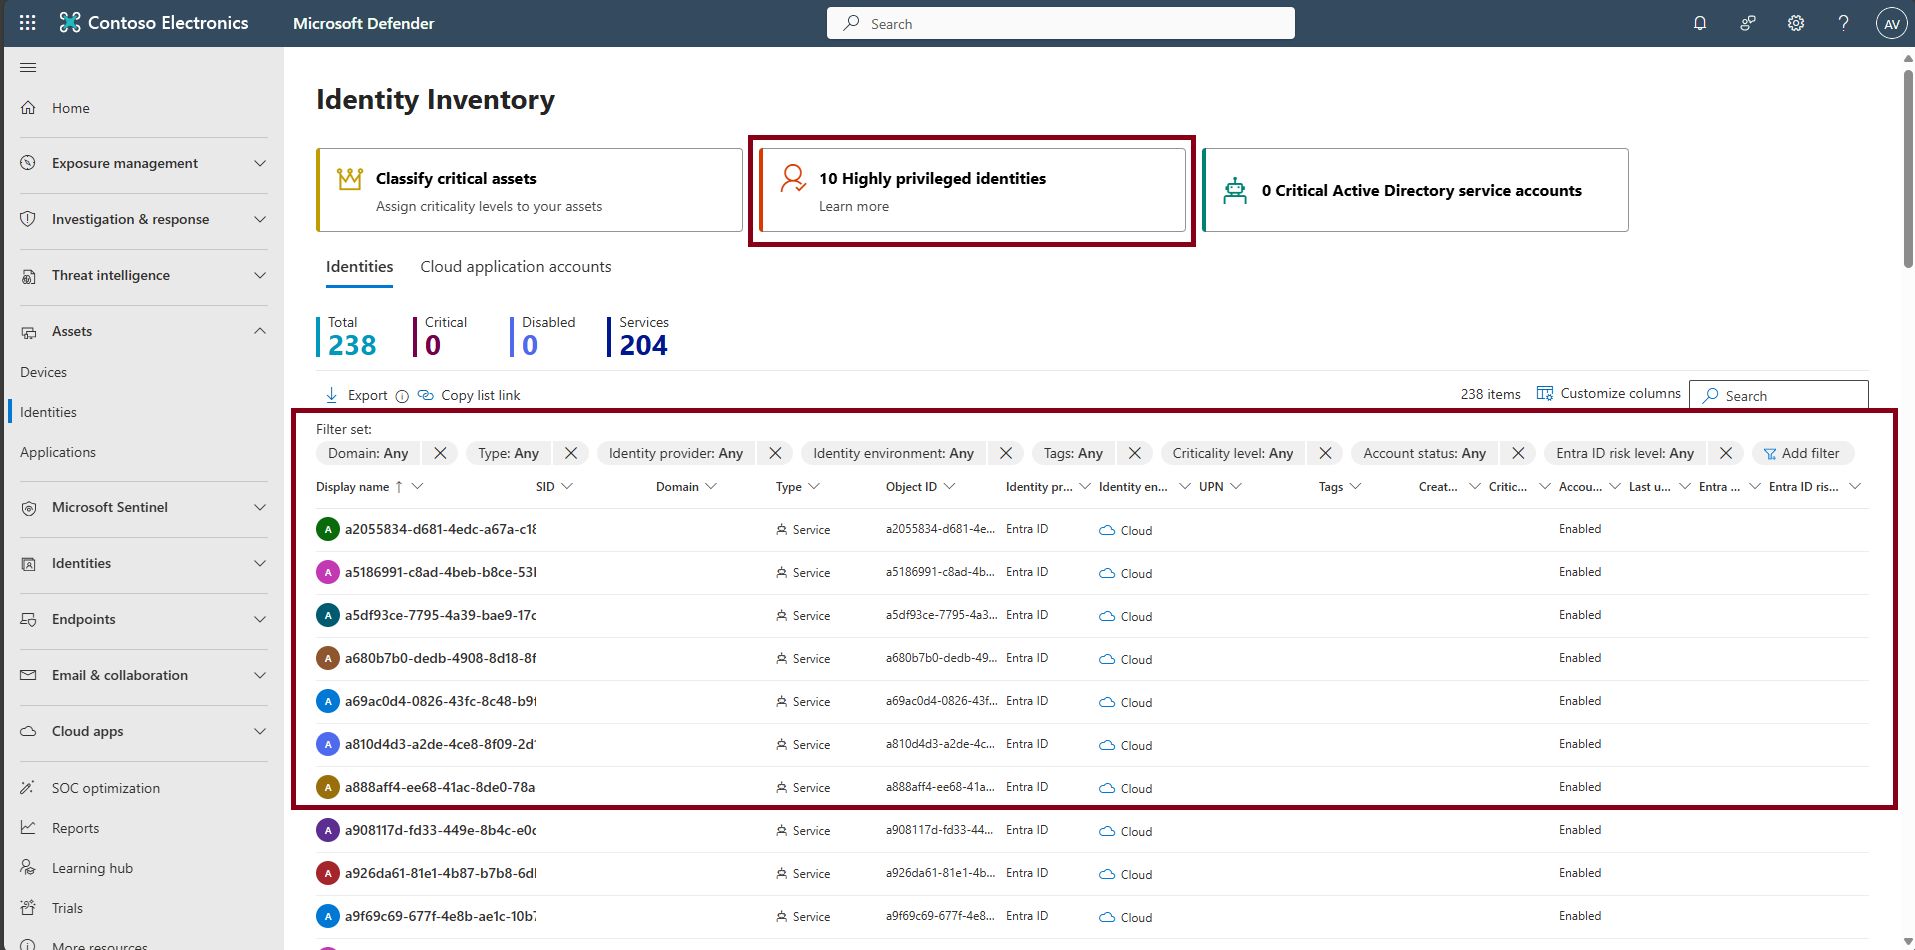1915x950 pixels.
Task: Click the Copy list link icon
Action: pyautogui.click(x=426, y=395)
